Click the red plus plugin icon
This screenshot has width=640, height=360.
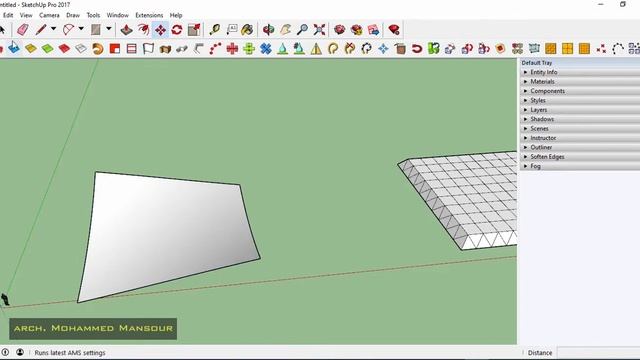232,49
